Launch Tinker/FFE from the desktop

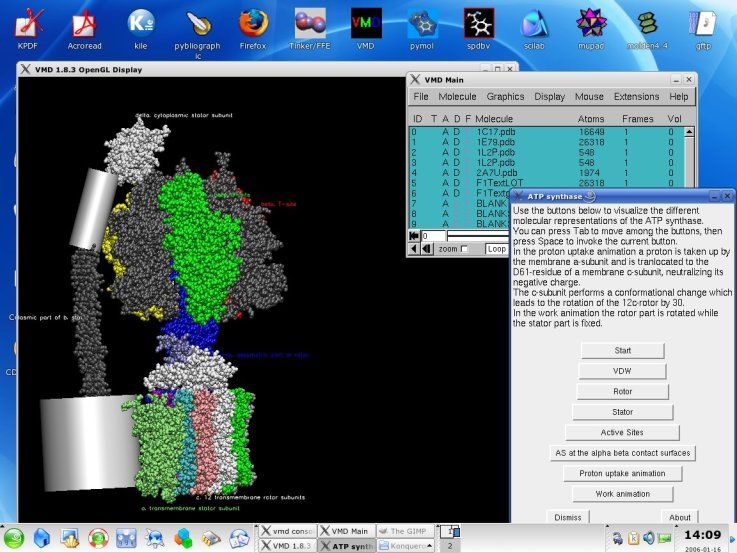click(x=310, y=29)
